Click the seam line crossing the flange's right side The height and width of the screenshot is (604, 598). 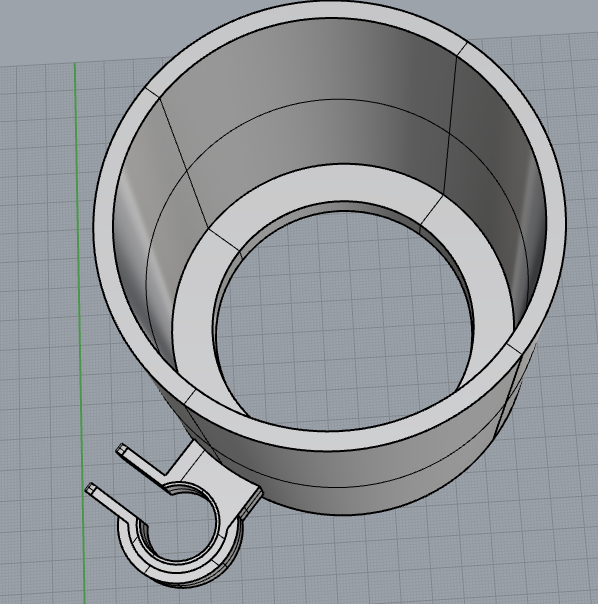pyautogui.click(x=431, y=210)
